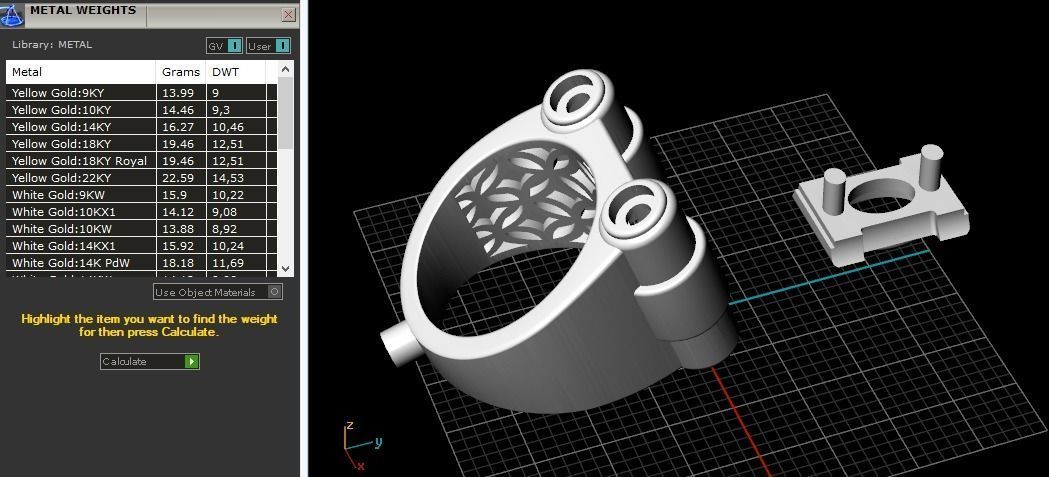The image size is (1049, 477).
Task: Select White Gold:14K PdW row
Action: [141, 263]
